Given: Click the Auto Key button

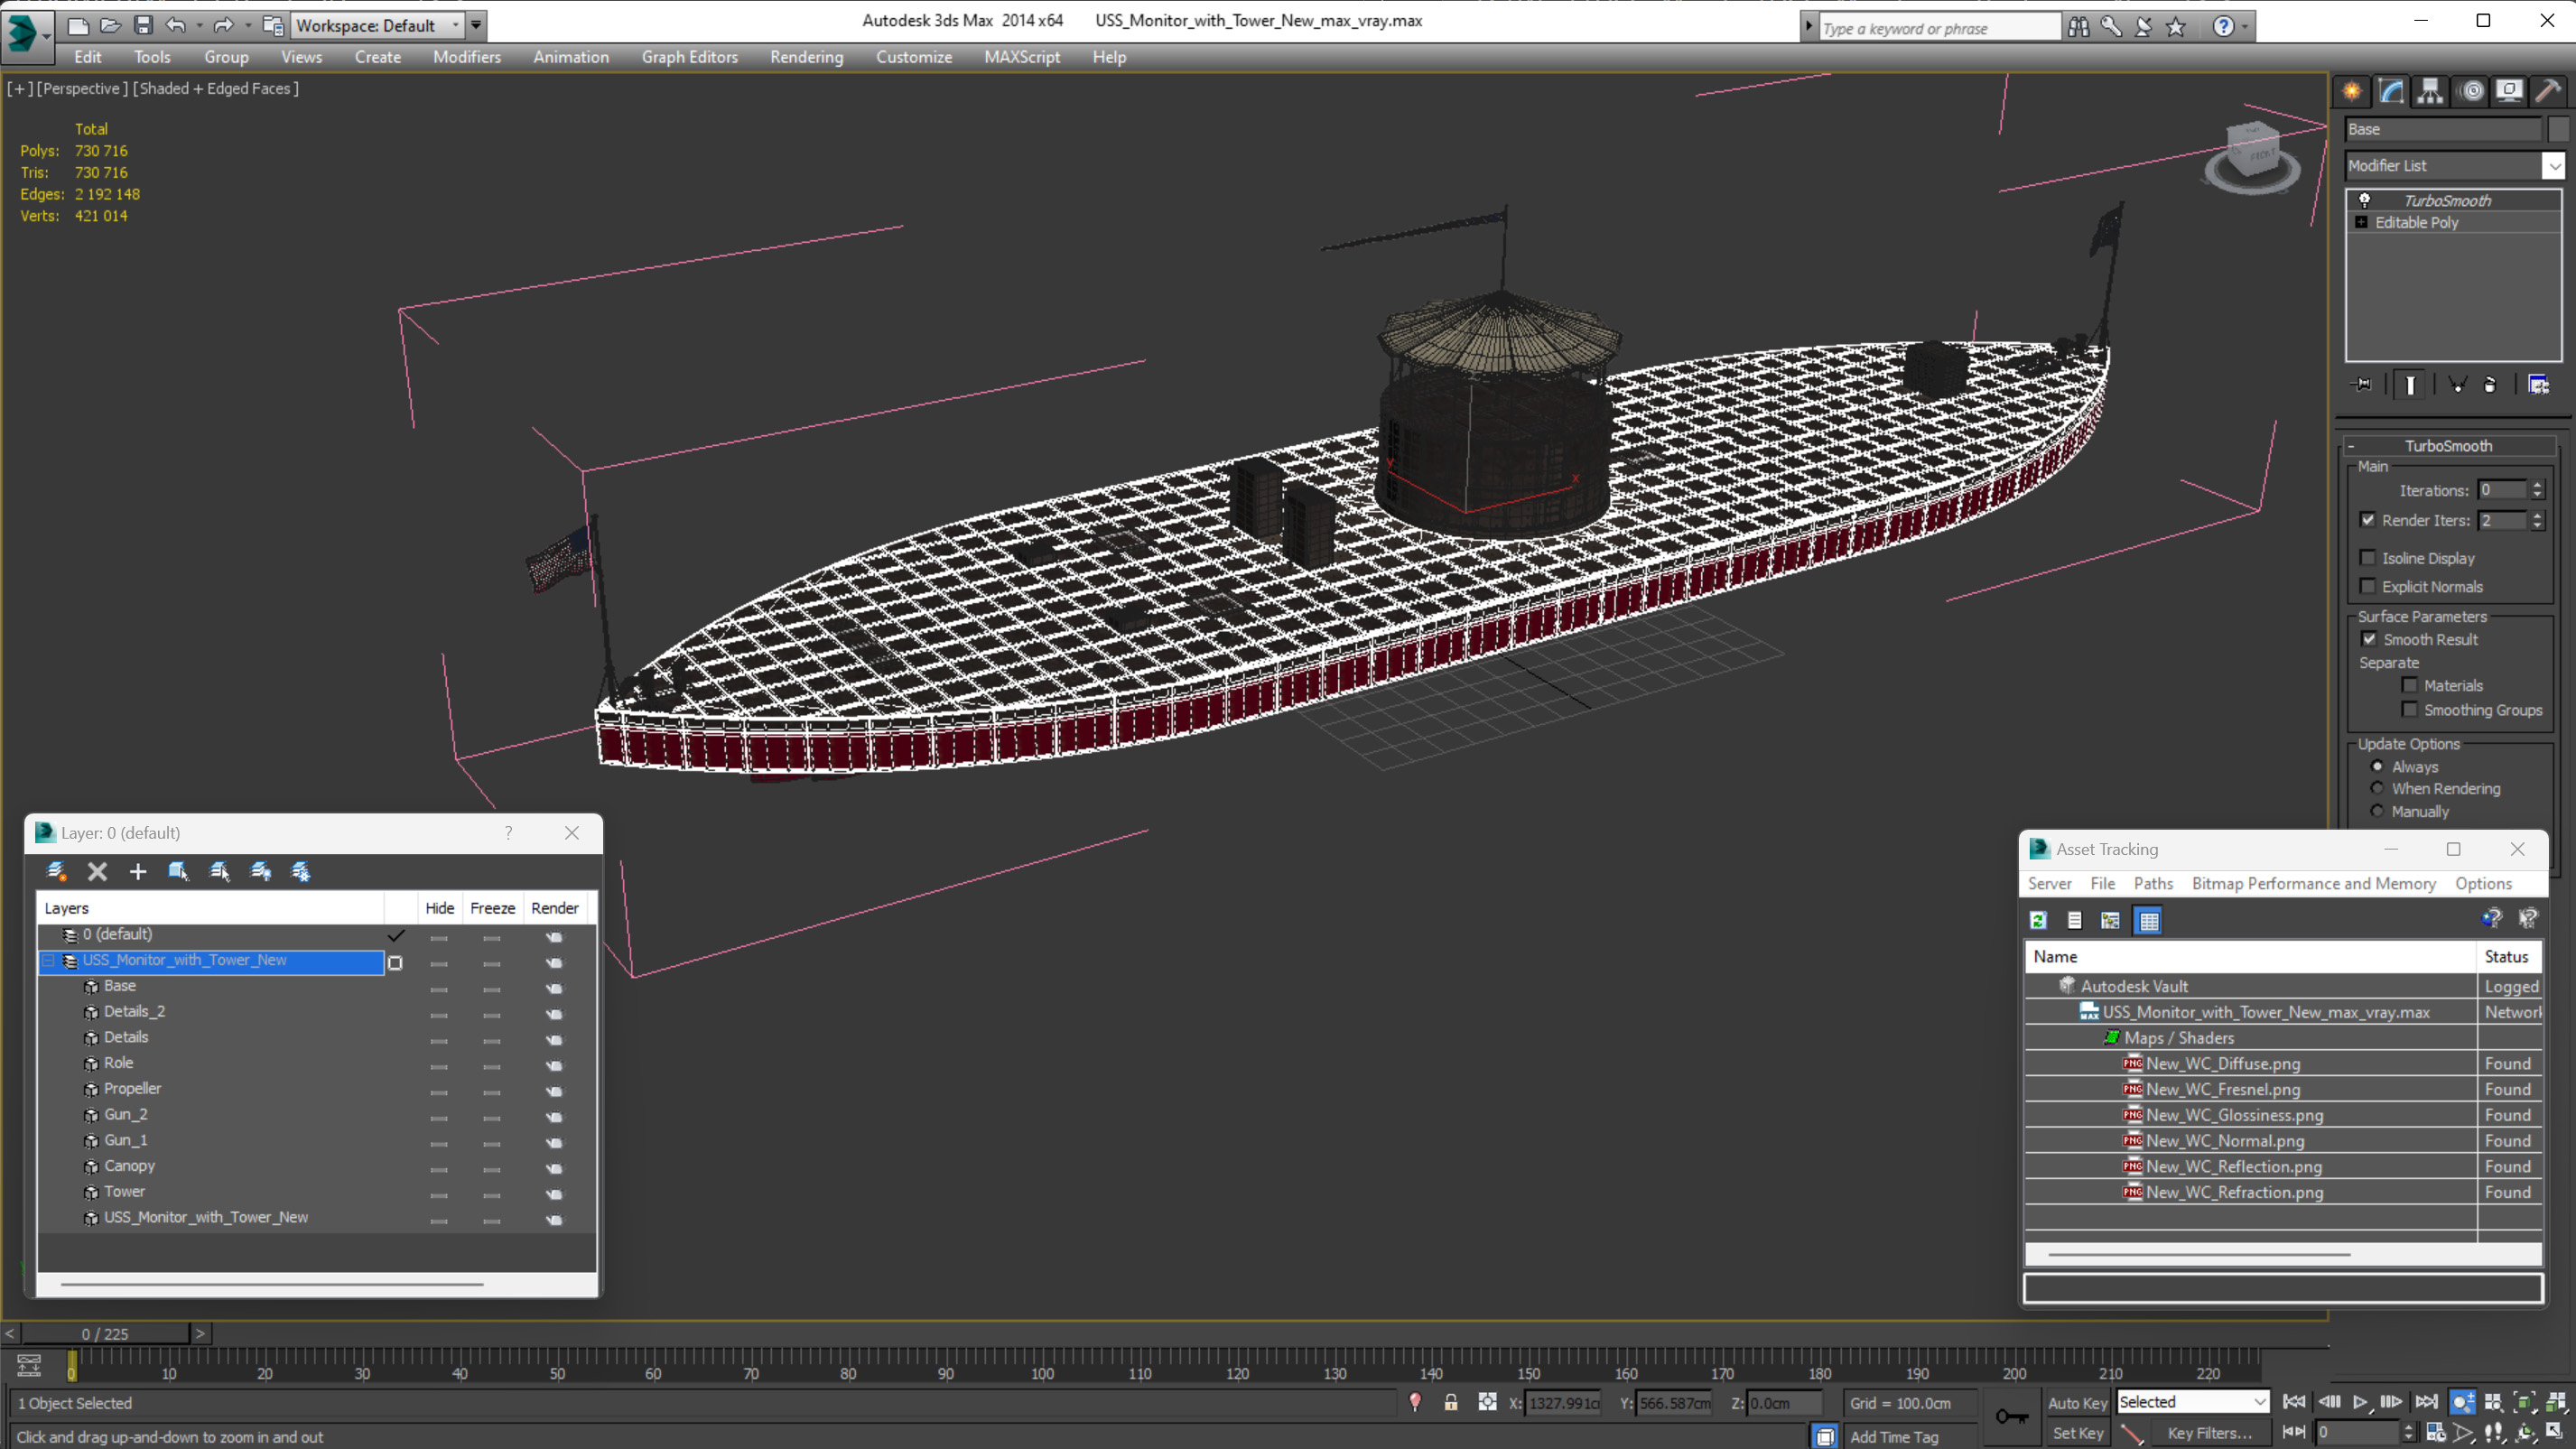Looking at the screenshot, I should [2077, 1403].
